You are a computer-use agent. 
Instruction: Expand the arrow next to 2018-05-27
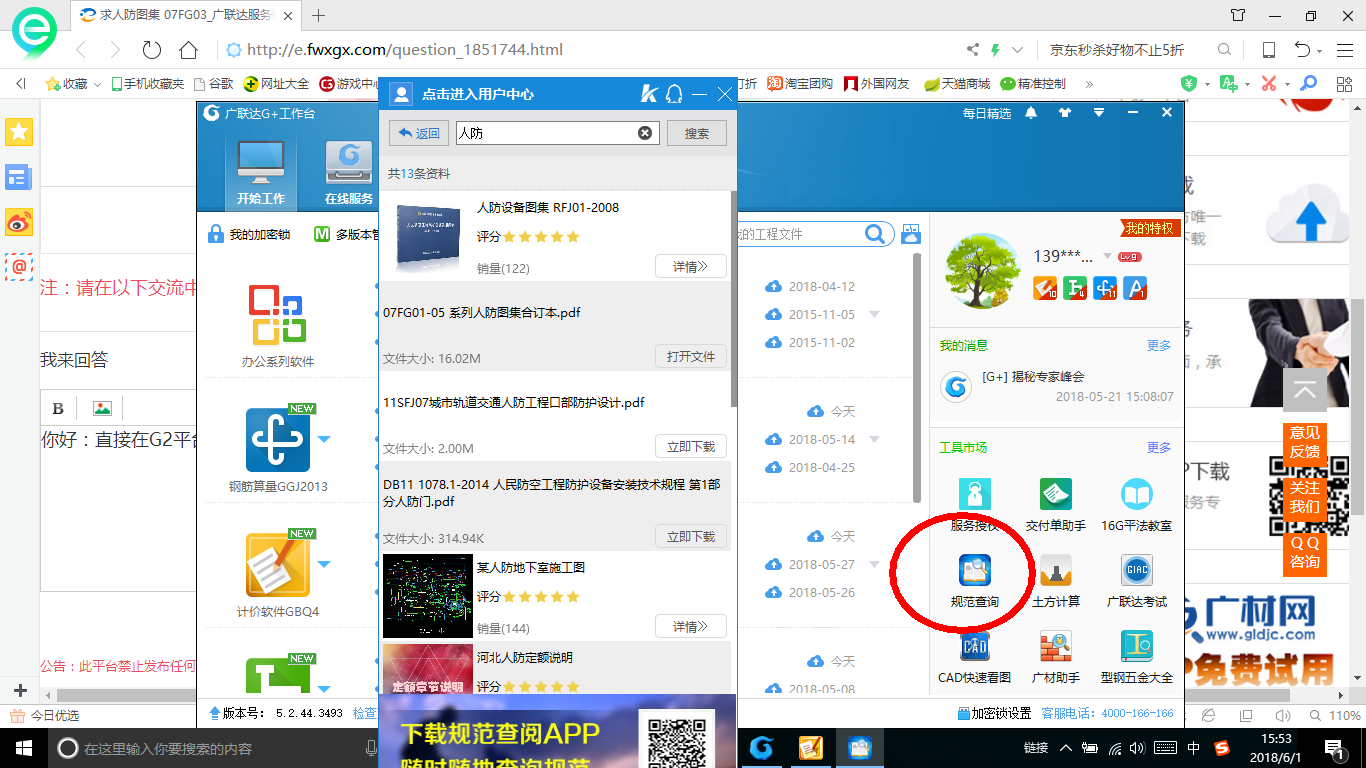click(x=875, y=565)
